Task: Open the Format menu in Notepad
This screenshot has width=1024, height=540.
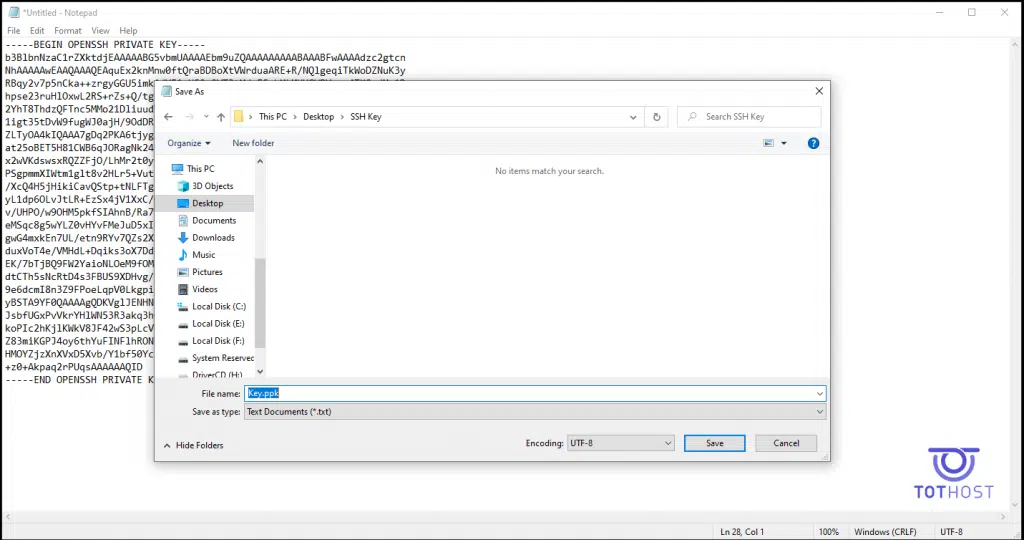Action: pos(68,31)
